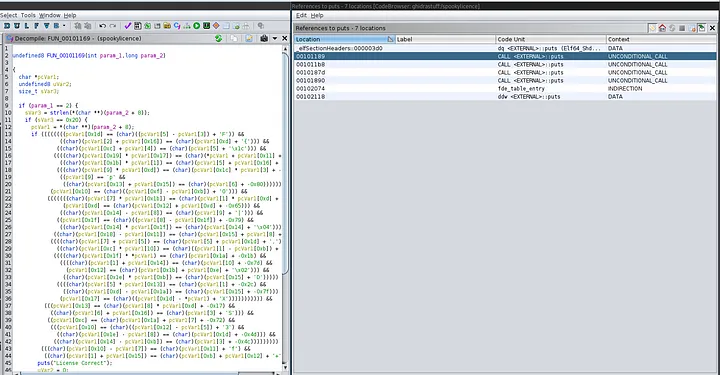Screen dimensions: 720x375
Task: Click the orange diamond toolbar icon
Action: [216, 26]
